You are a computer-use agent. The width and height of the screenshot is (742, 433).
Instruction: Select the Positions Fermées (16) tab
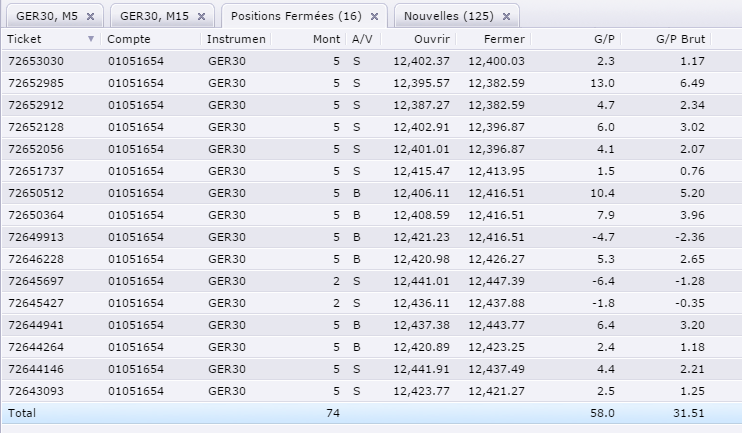294,17
